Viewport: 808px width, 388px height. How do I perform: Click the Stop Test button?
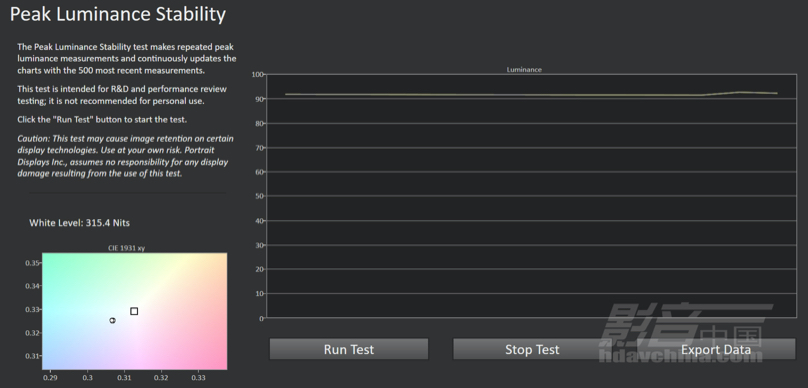pyautogui.click(x=532, y=349)
